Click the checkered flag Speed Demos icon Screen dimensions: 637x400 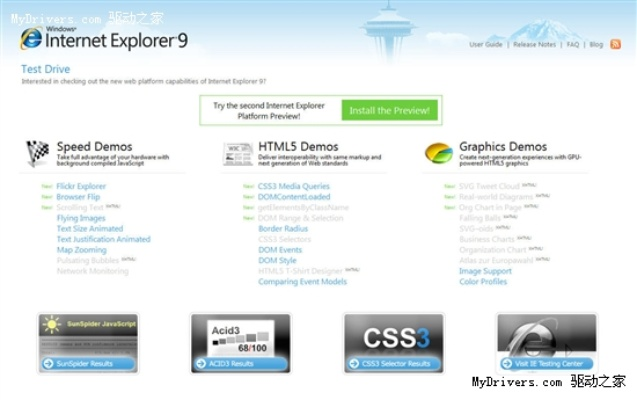coord(37,153)
